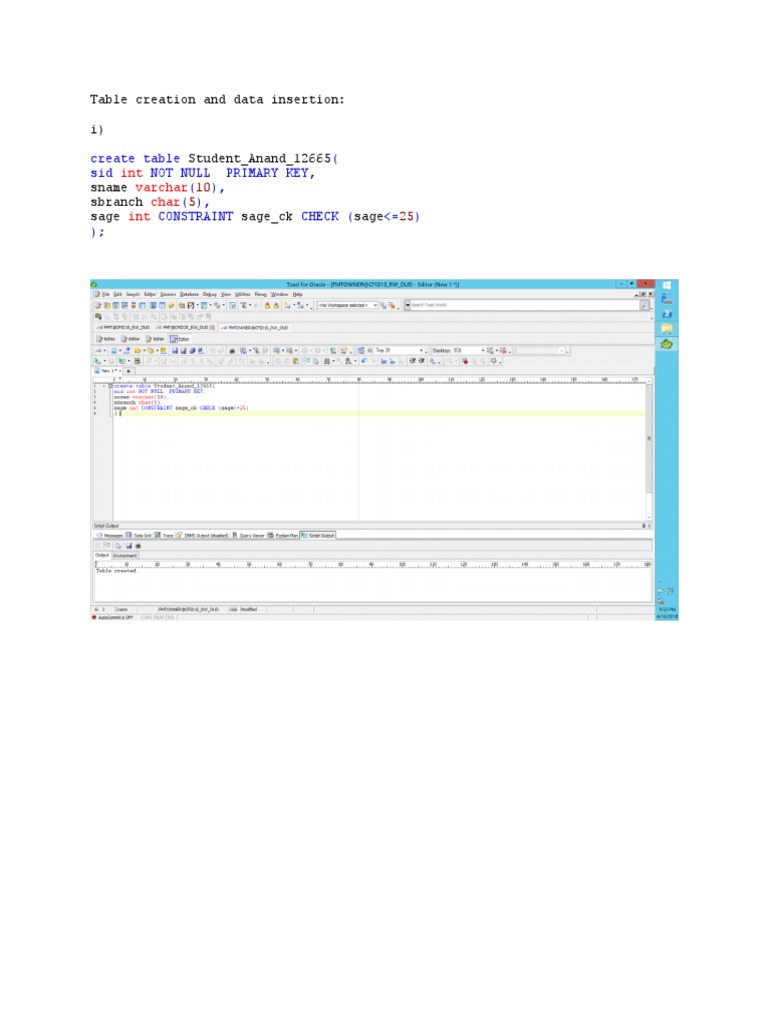Switch to the Data Grid tab
The width and height of the screenshot is (768, 1024).
pyautogui.click(x=138, y=536)
